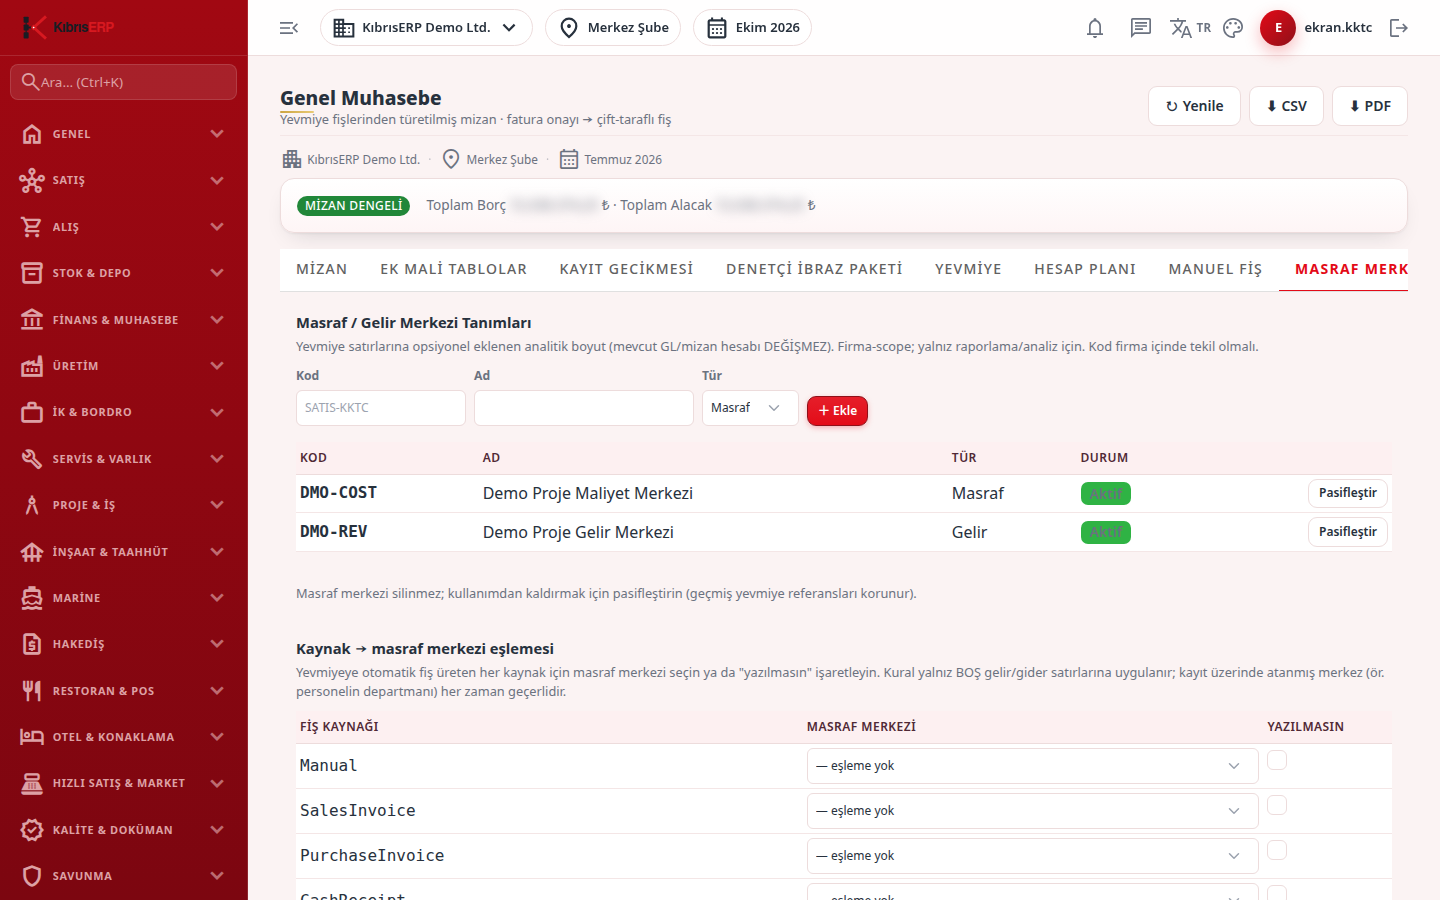The height and width of the screenshot is (900, 1440).
Task: Open the STOK & DEPO section
Action: point(124,273)
